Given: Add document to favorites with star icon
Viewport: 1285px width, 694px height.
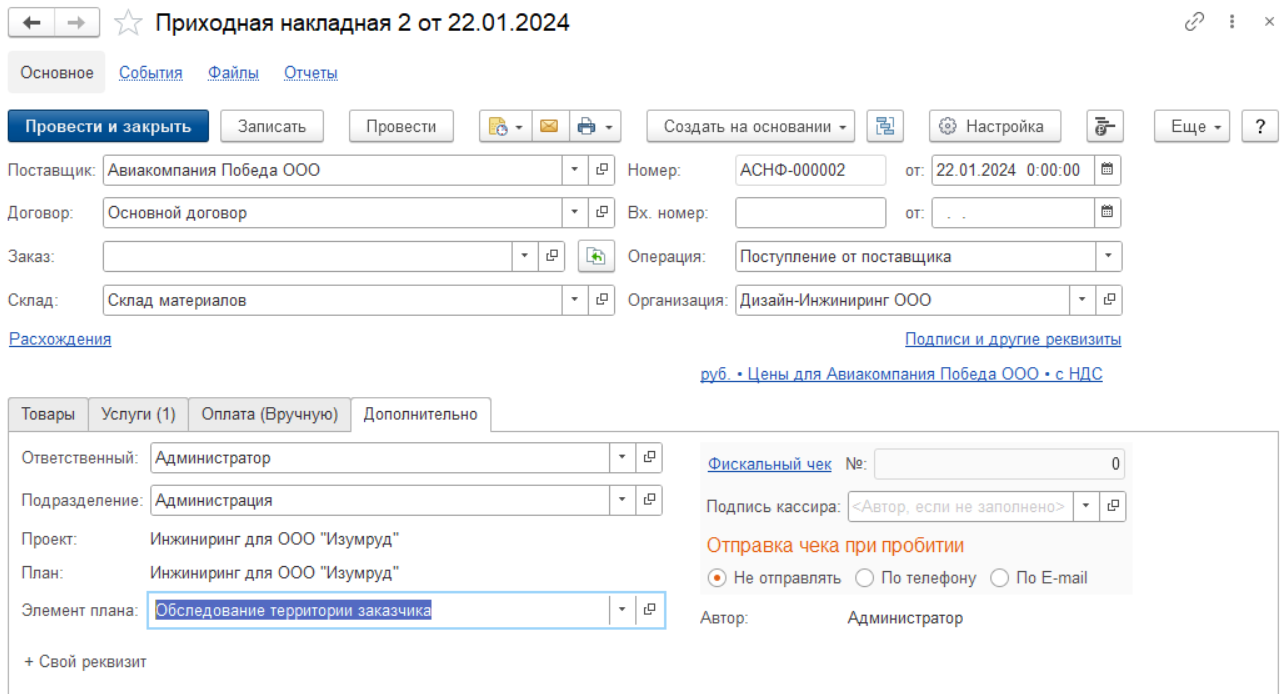Looking at the screenshot, I should coord(128,22).
